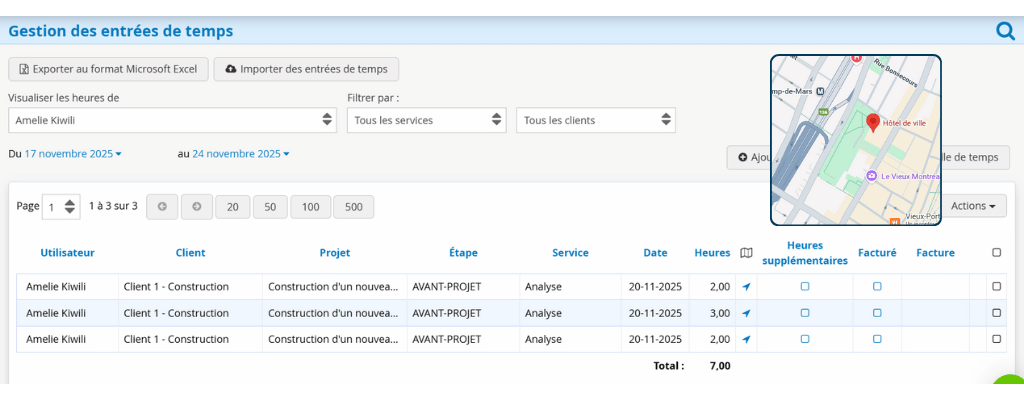
Task: Check Heures supplémentaires for the 3,00 hours row
Action: [805, 313]
